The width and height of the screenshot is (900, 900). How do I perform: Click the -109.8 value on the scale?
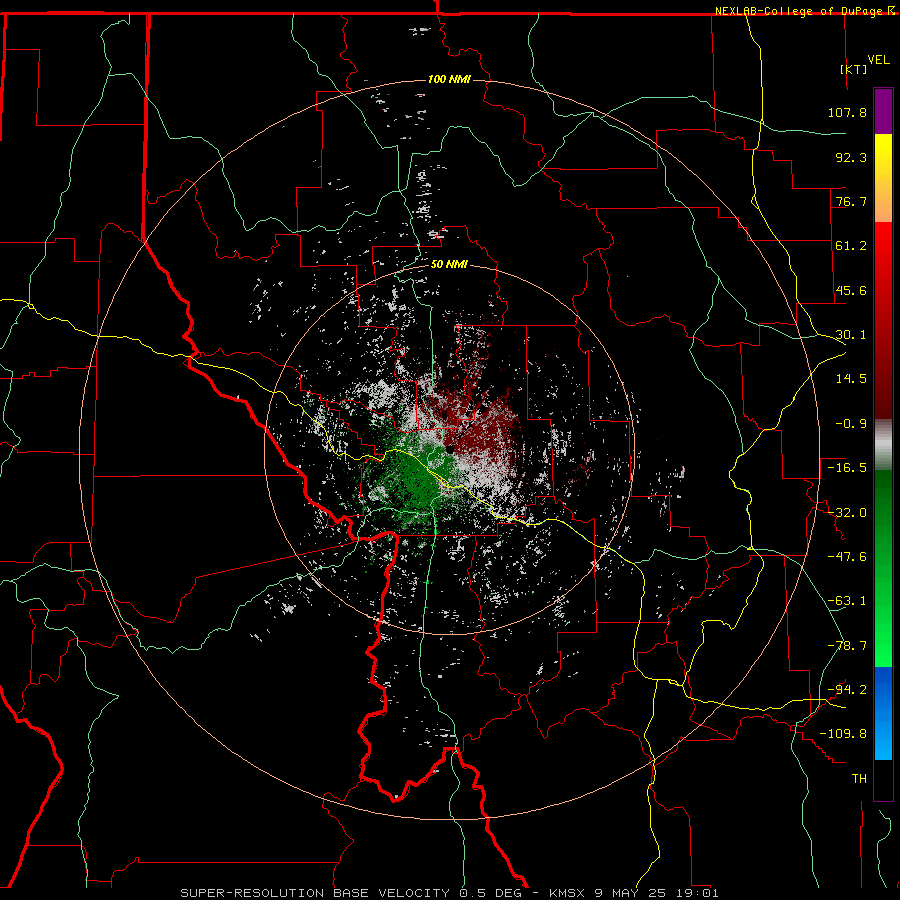coord(843,734)
